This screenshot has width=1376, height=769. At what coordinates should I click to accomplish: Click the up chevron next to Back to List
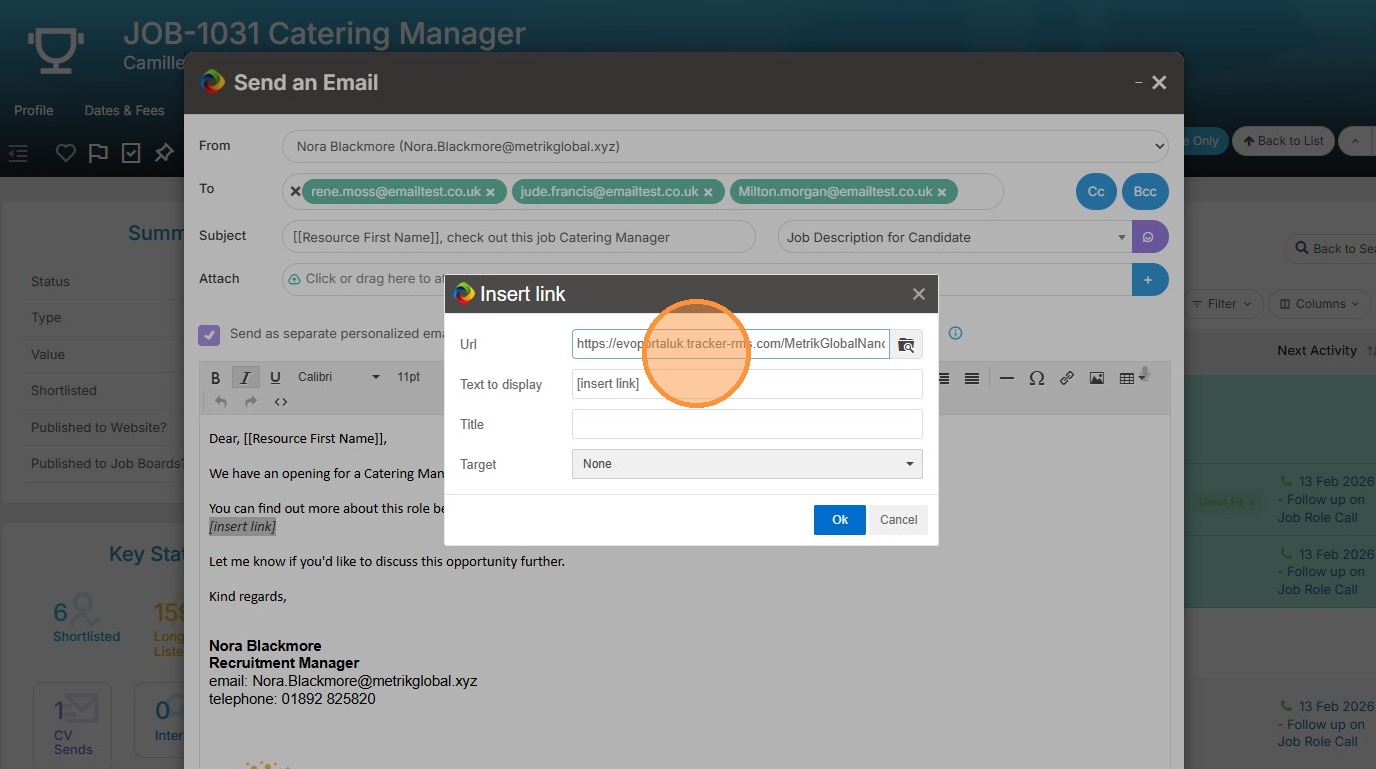pyautogui.click(x=1355, y=141)
